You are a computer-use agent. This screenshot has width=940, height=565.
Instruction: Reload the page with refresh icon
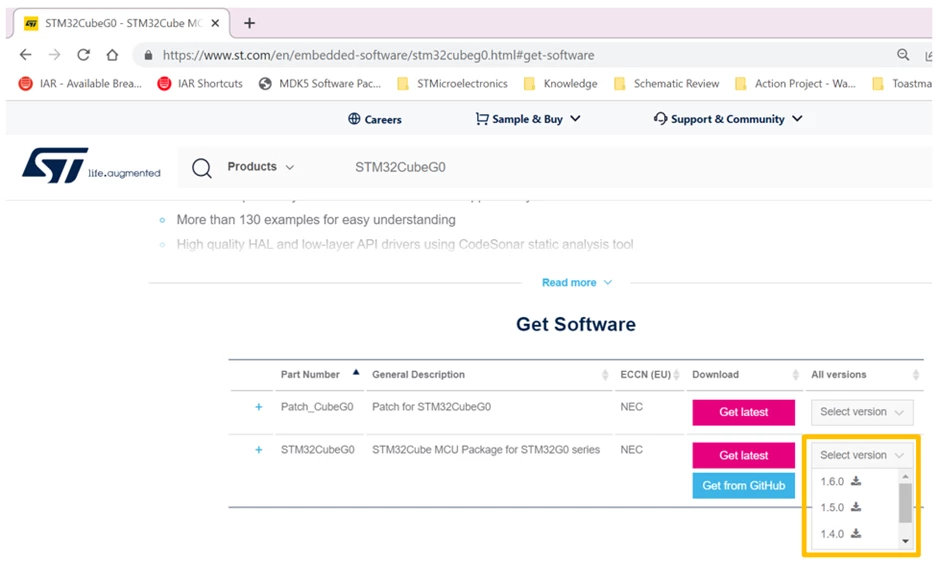click(83, 55)
